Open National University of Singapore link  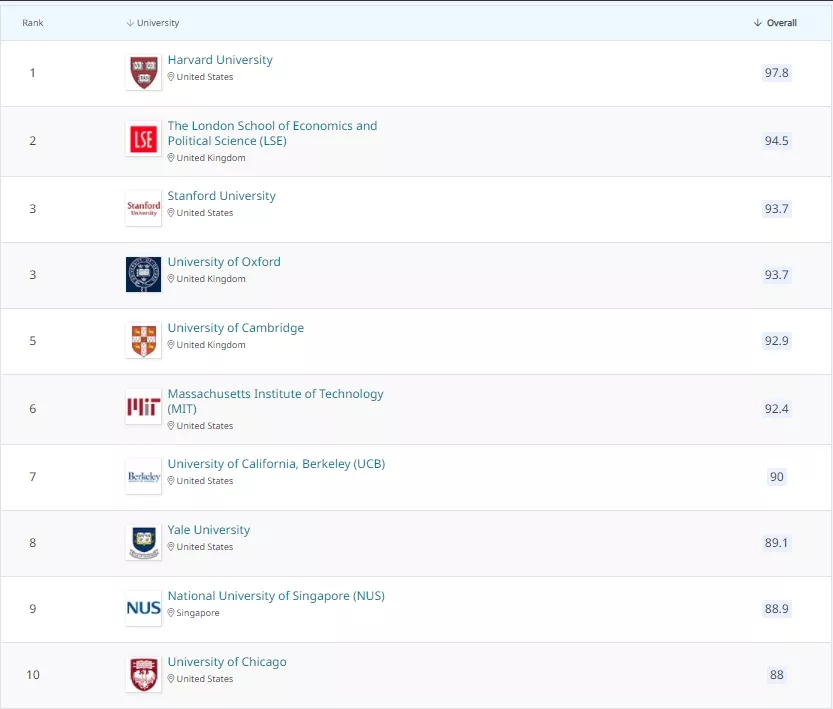276,596
